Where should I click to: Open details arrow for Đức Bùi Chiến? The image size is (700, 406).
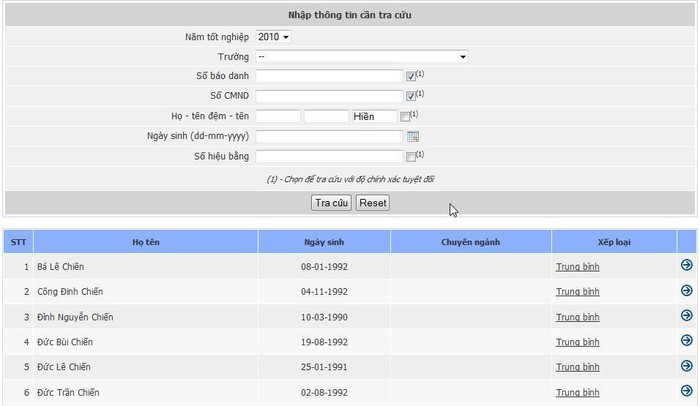tap(687, 340)
